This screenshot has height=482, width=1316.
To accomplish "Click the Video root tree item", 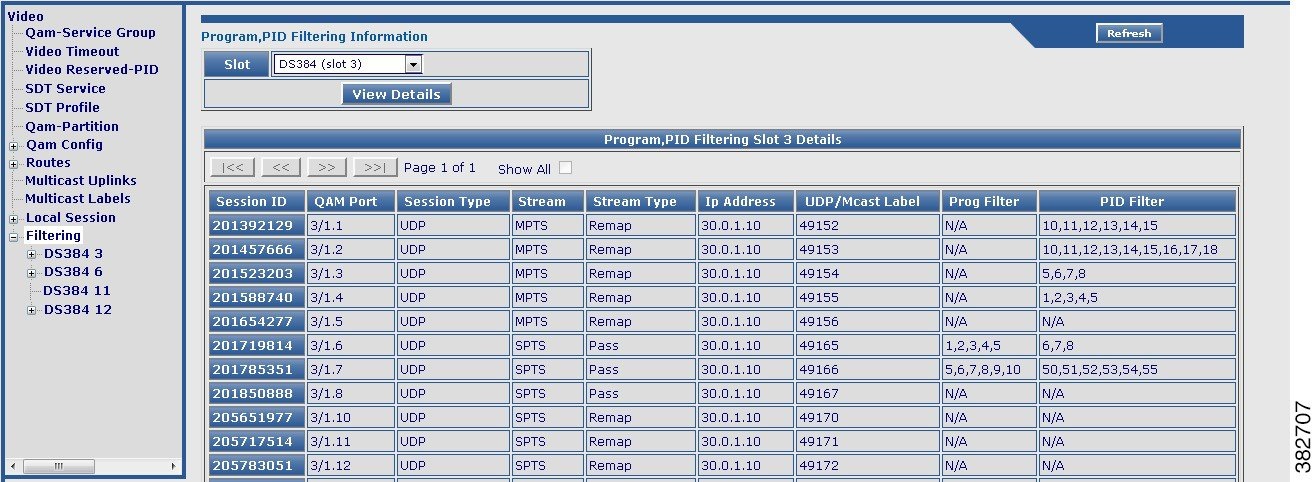I will (25, 16).
